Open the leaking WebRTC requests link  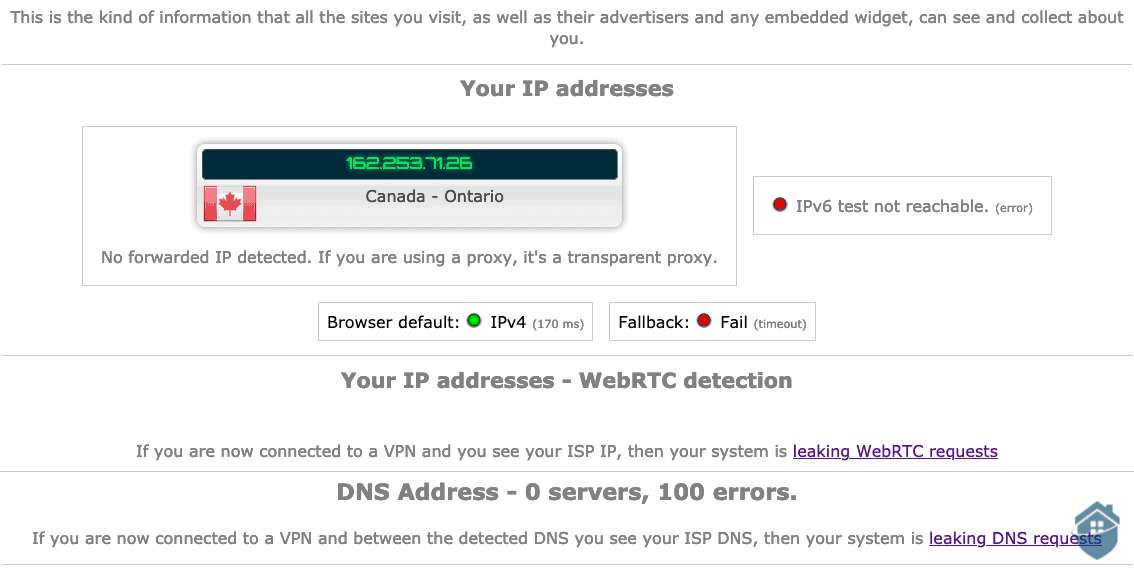click(895, 451)
